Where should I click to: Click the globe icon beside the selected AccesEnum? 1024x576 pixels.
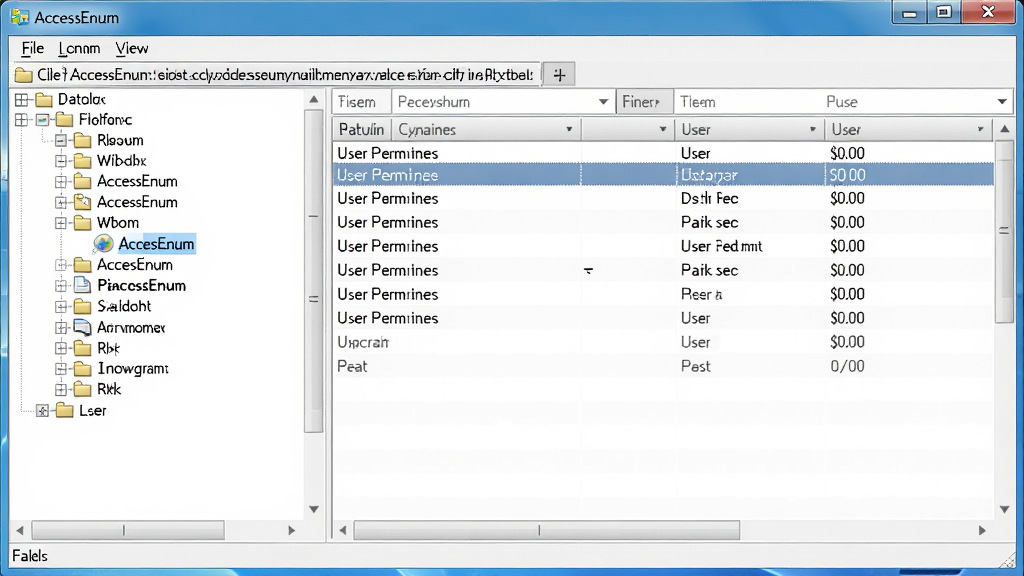tap(103, 244)
